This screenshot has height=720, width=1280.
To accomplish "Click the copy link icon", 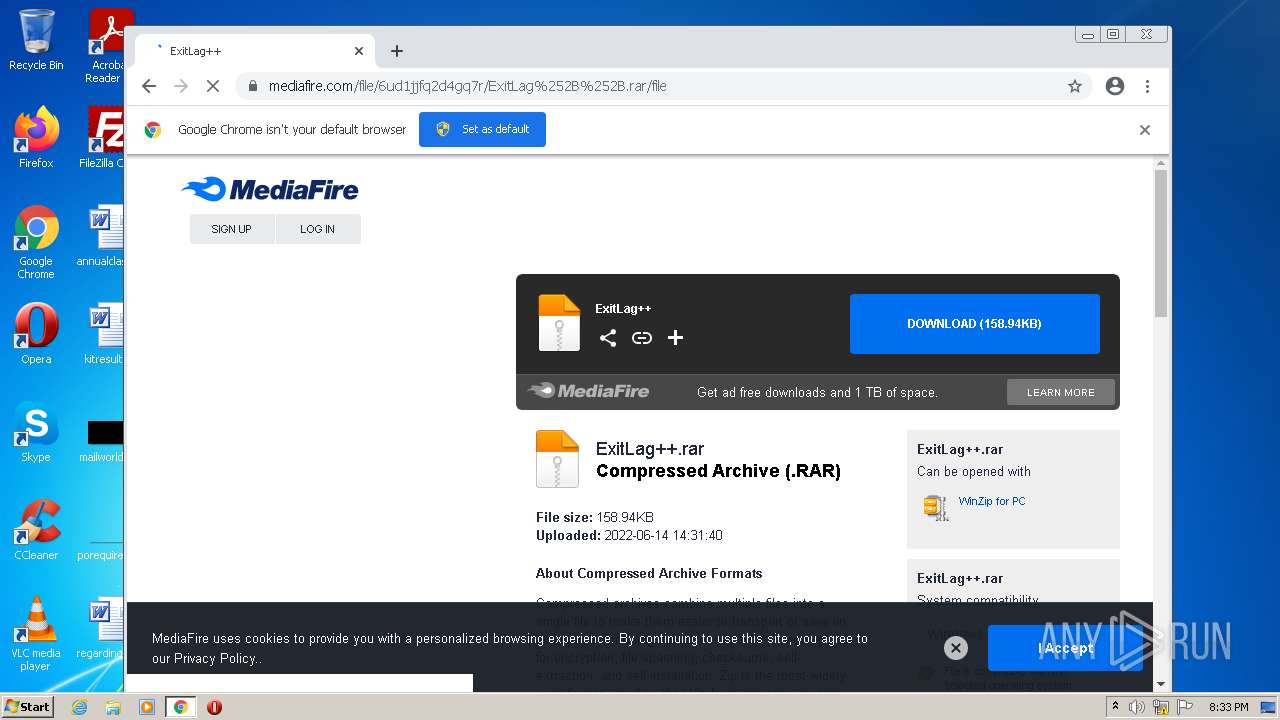I will tap(642, 338).
